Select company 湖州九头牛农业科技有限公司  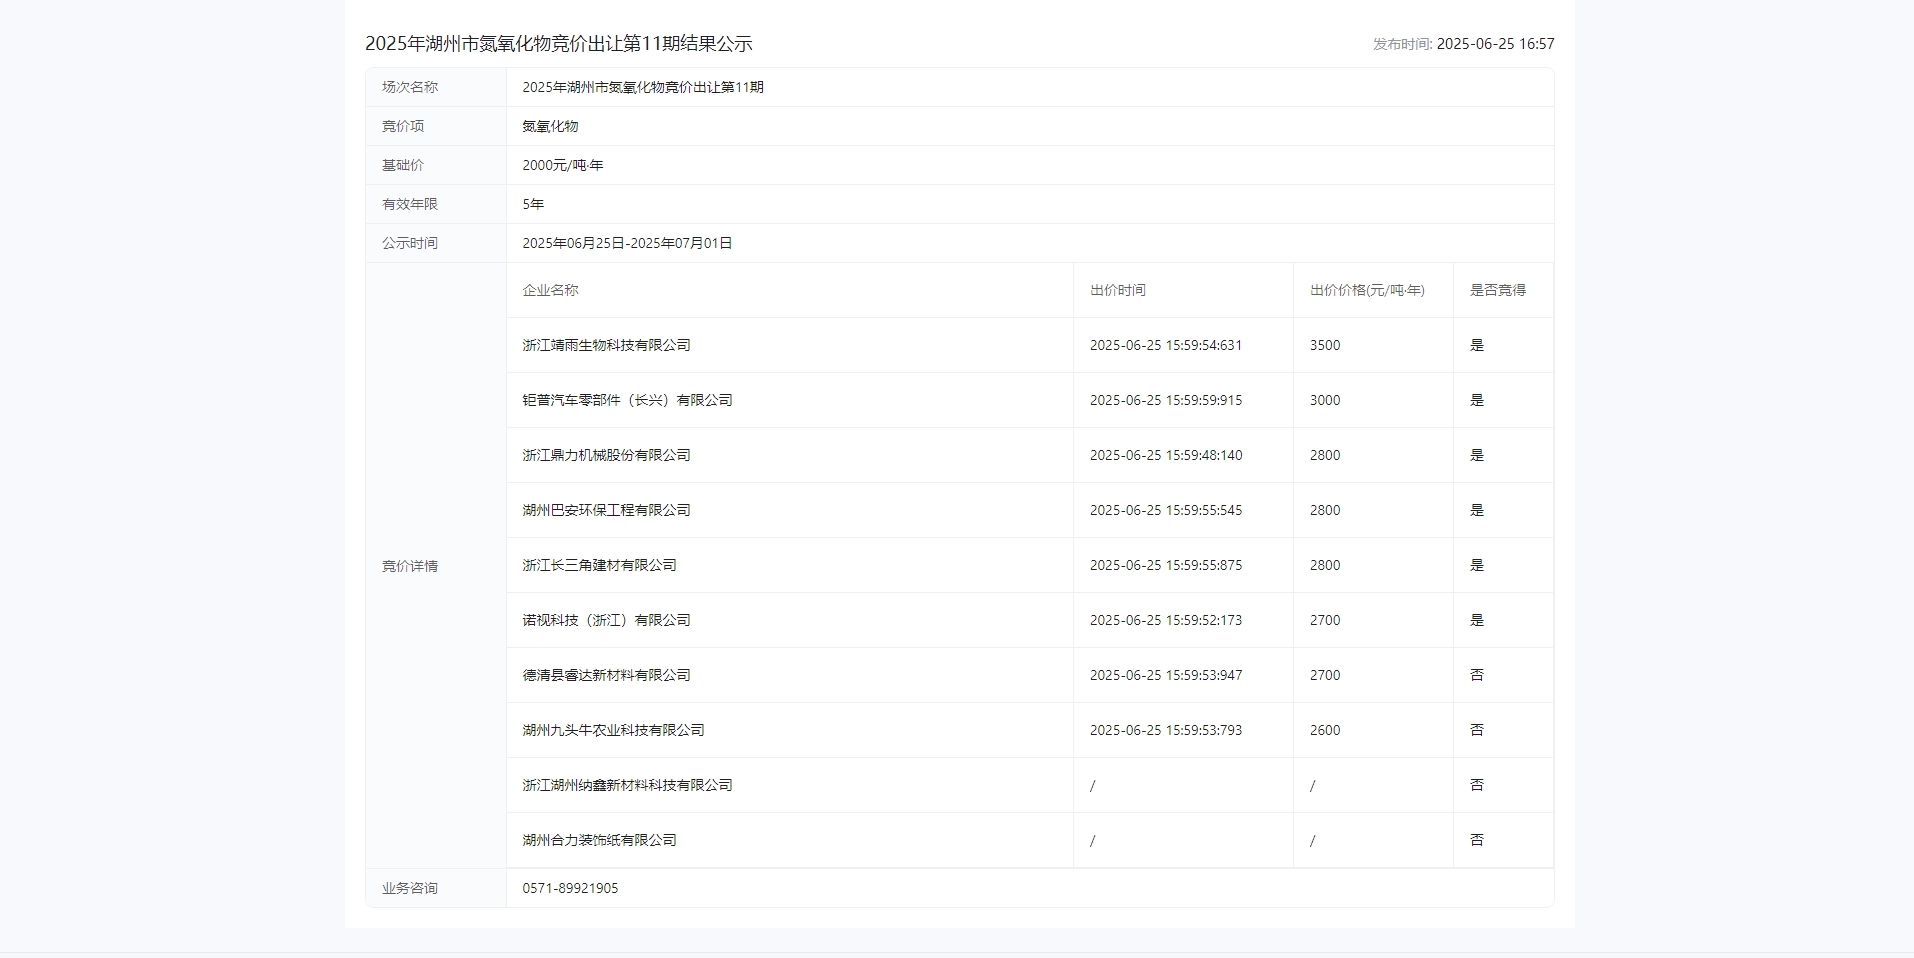tap(613, 730)
